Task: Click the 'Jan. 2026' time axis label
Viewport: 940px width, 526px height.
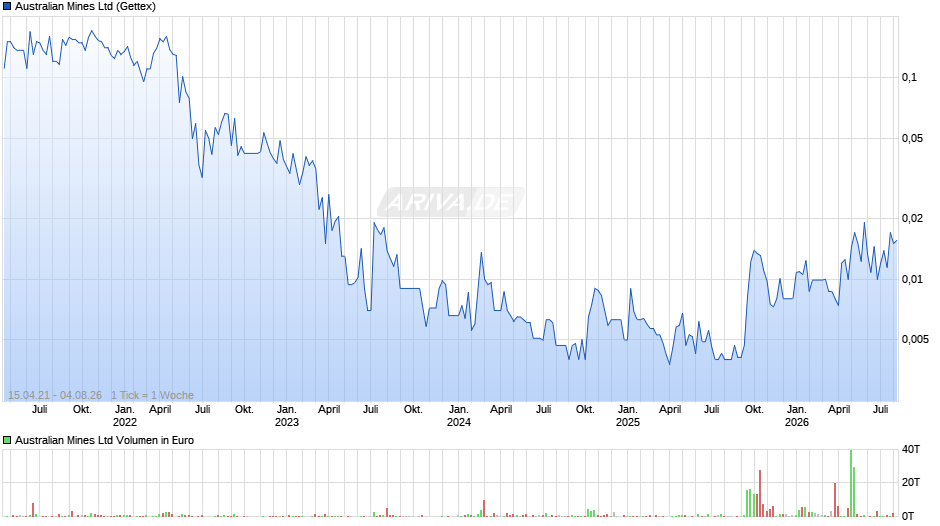Action: (797, 416)
